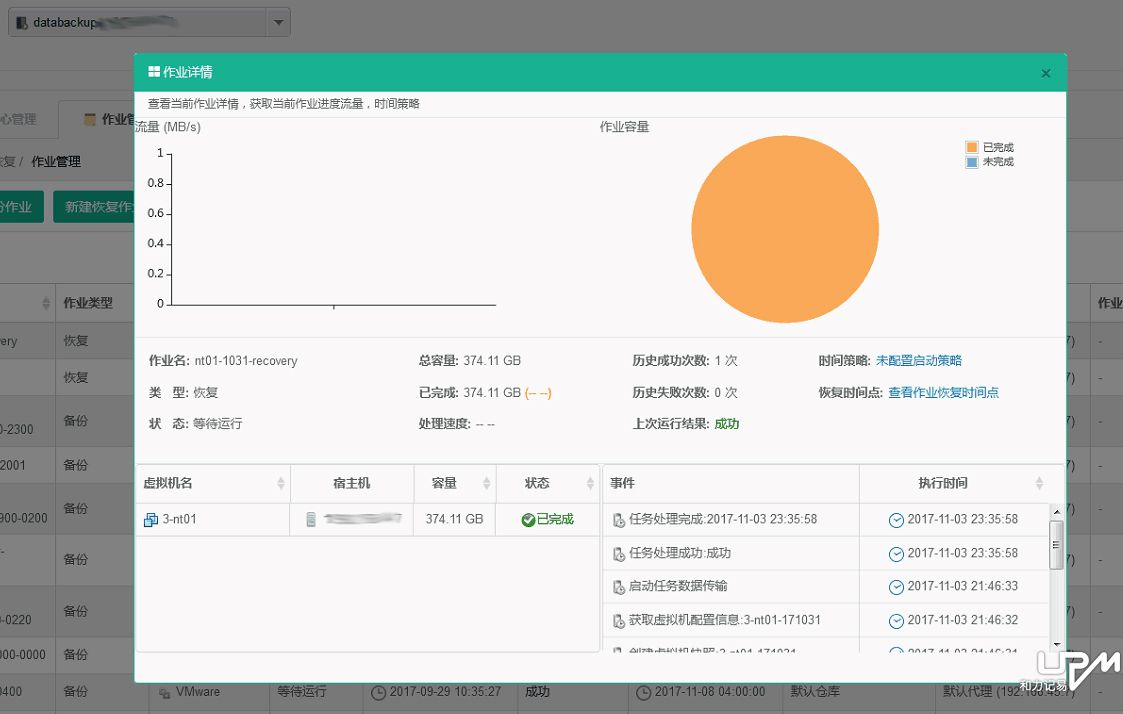Click clock icon beside 2017-11-03 23:35:58 first row
1123x714 pixels.
(x=896, y=520)
